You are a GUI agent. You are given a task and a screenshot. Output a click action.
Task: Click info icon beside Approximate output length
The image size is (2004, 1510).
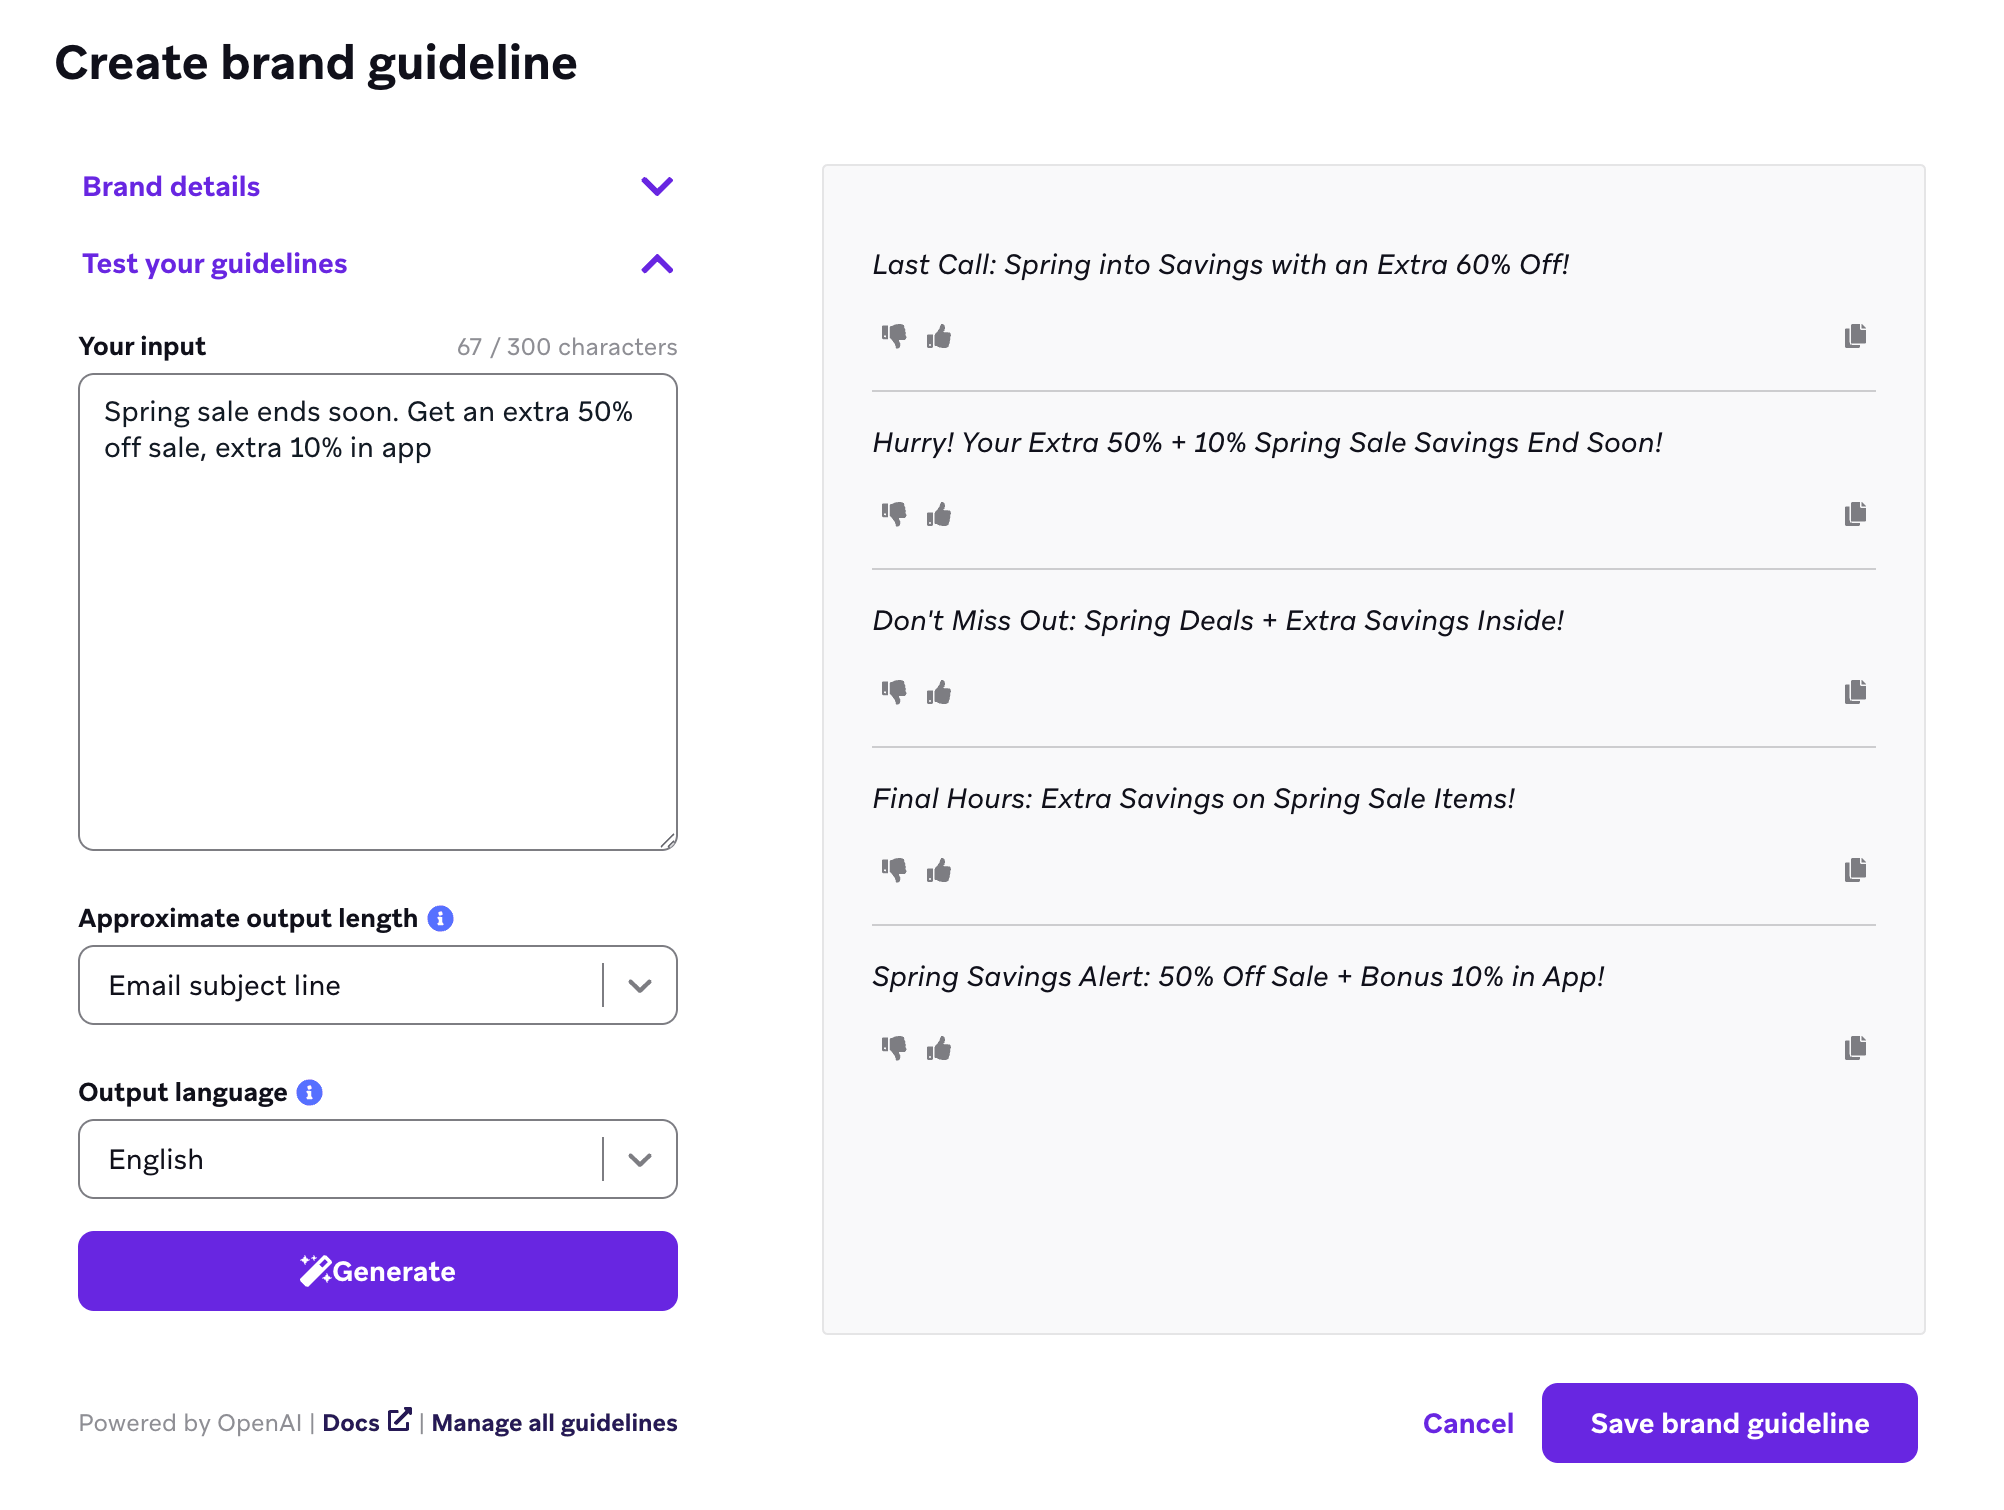coord(440,918)
